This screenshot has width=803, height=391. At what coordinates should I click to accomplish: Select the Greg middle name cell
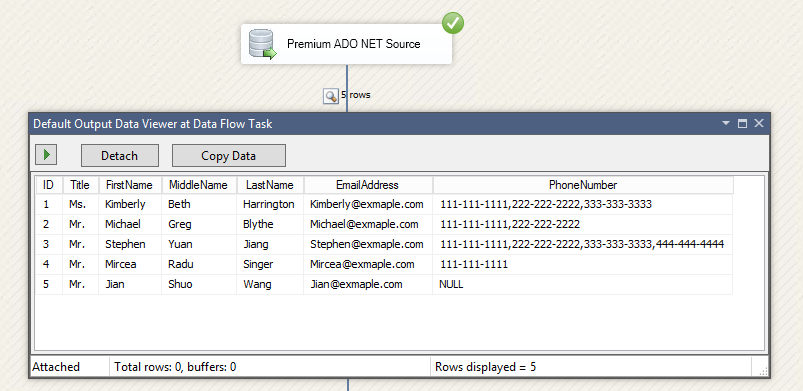coord(199,224)
